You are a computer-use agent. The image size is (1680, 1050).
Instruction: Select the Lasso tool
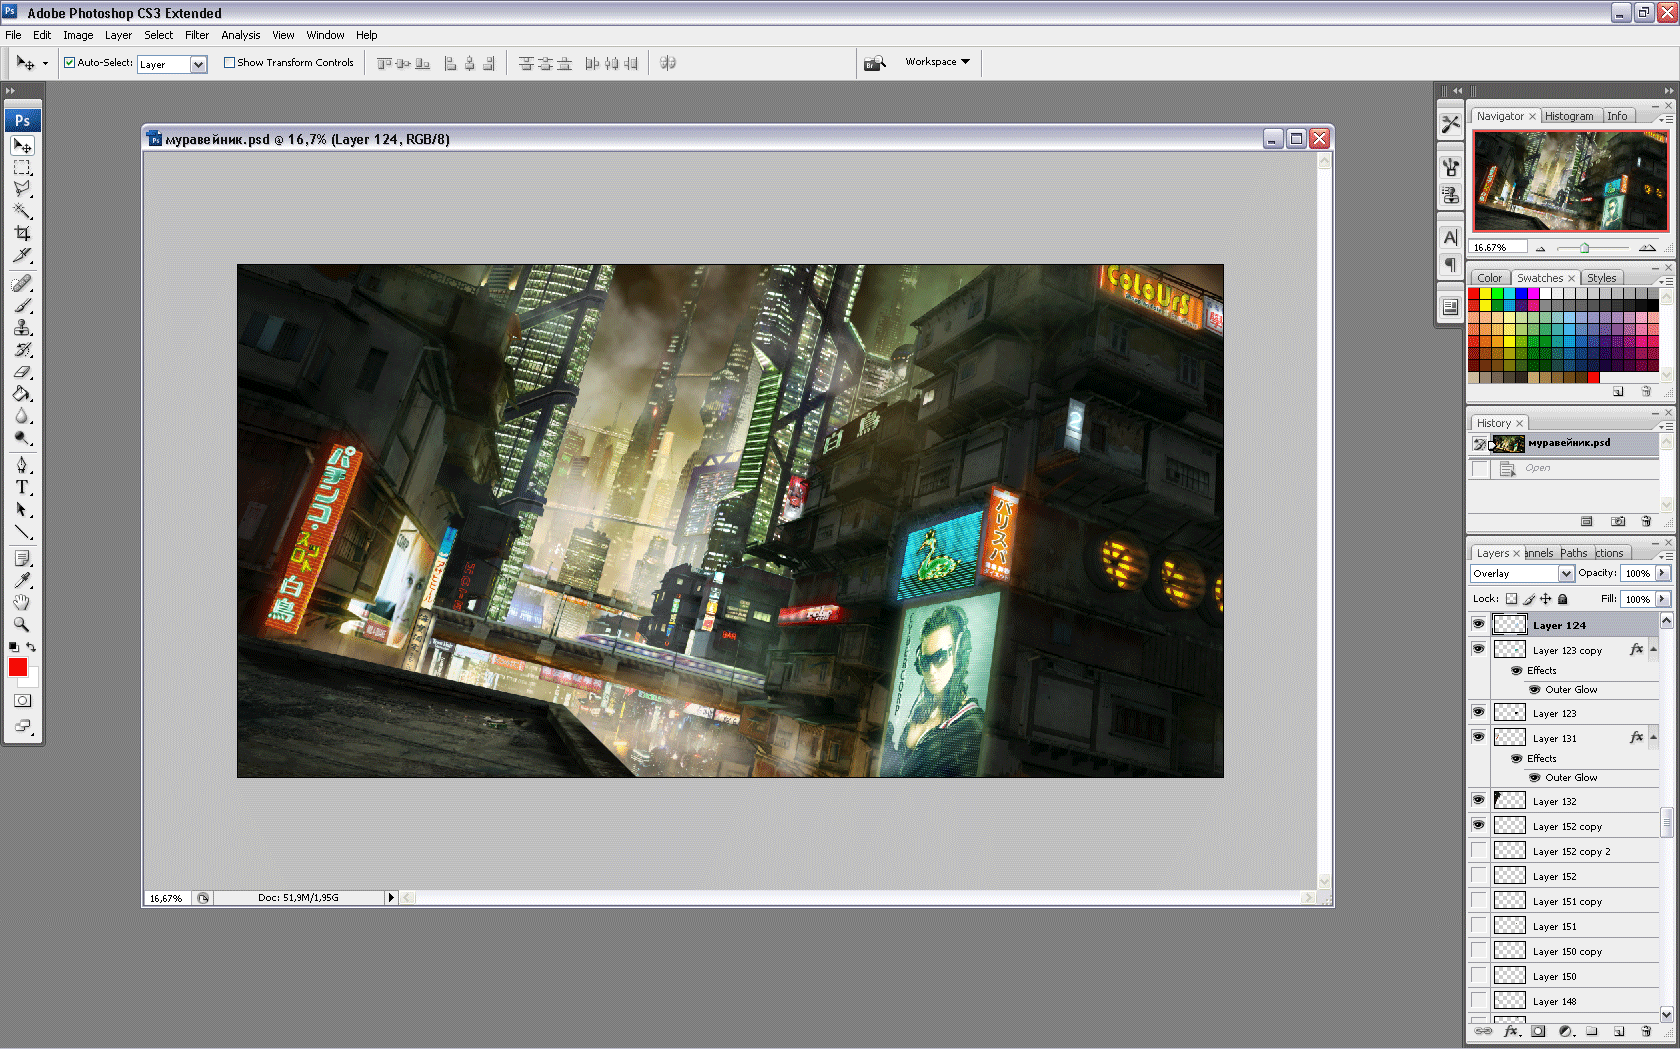[x=22, y=189]
